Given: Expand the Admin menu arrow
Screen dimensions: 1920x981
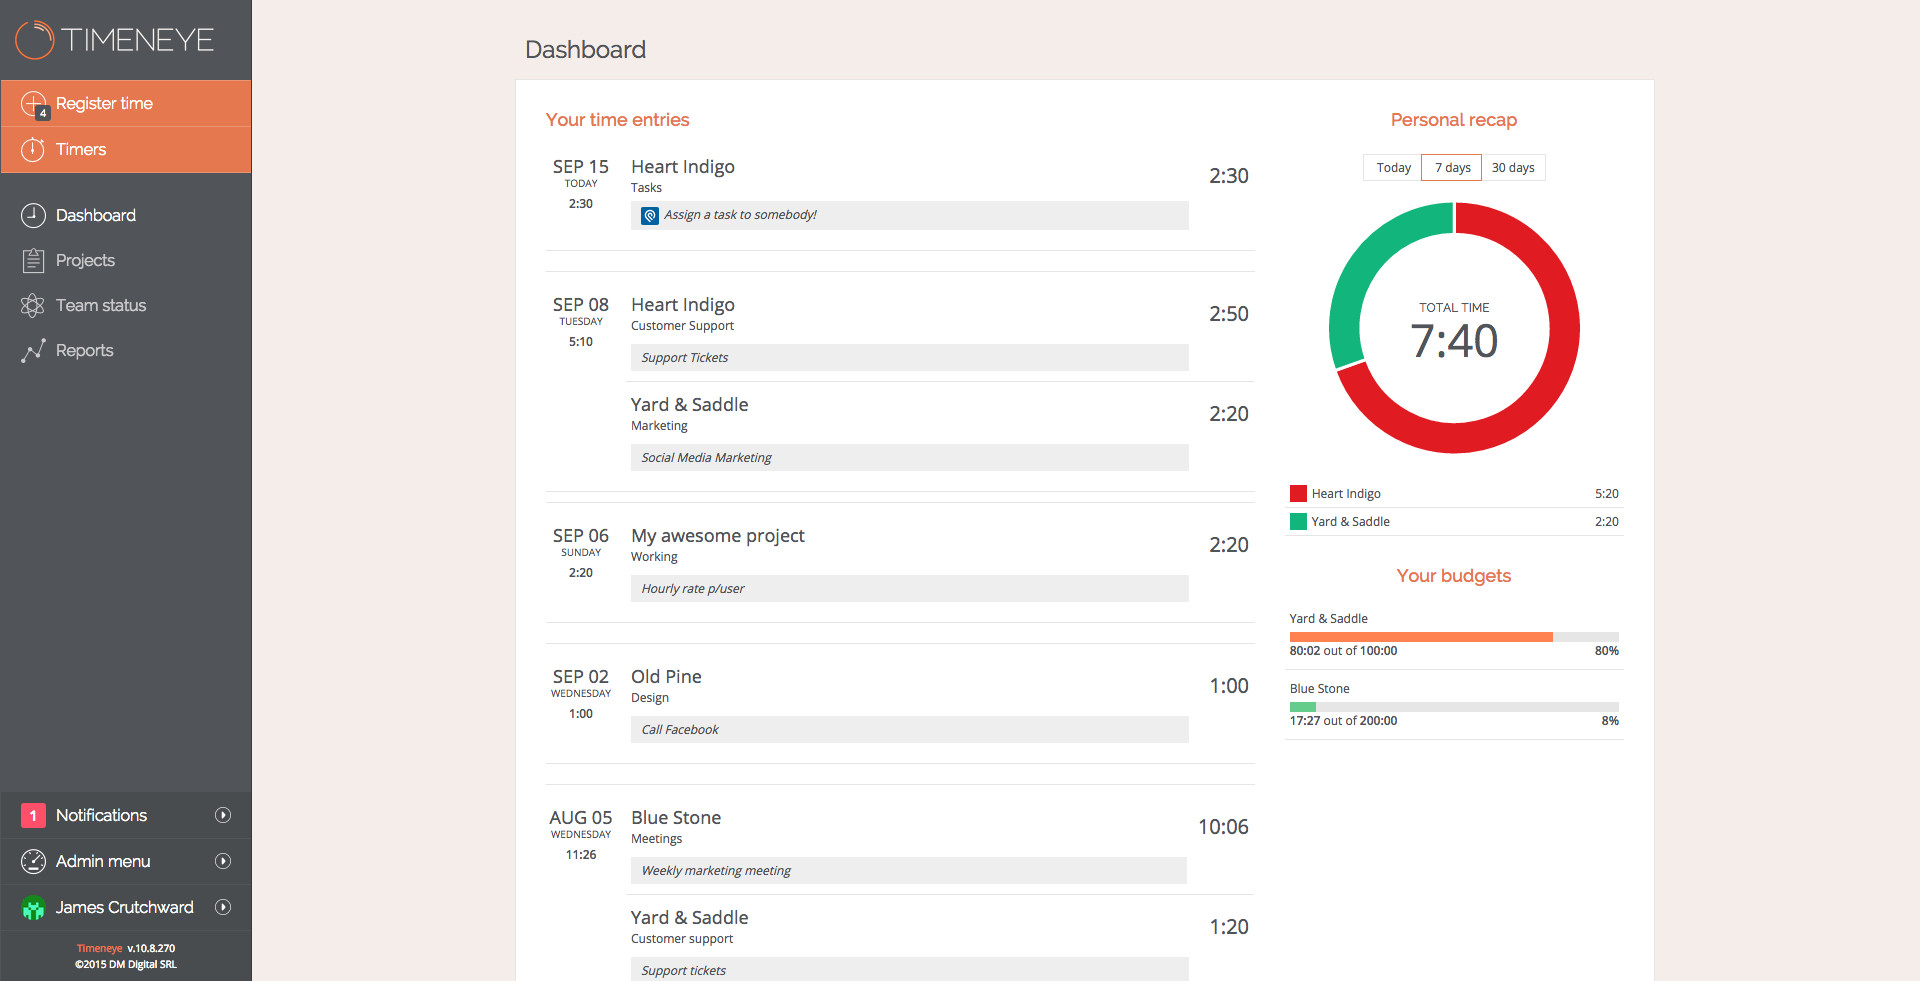Looking at the screenshot, I should (x=223, y=861).
